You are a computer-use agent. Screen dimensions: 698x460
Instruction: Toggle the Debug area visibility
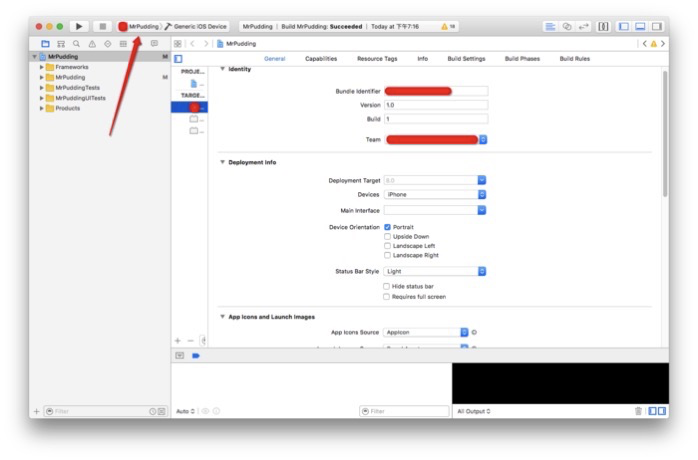tap(640, 26)
